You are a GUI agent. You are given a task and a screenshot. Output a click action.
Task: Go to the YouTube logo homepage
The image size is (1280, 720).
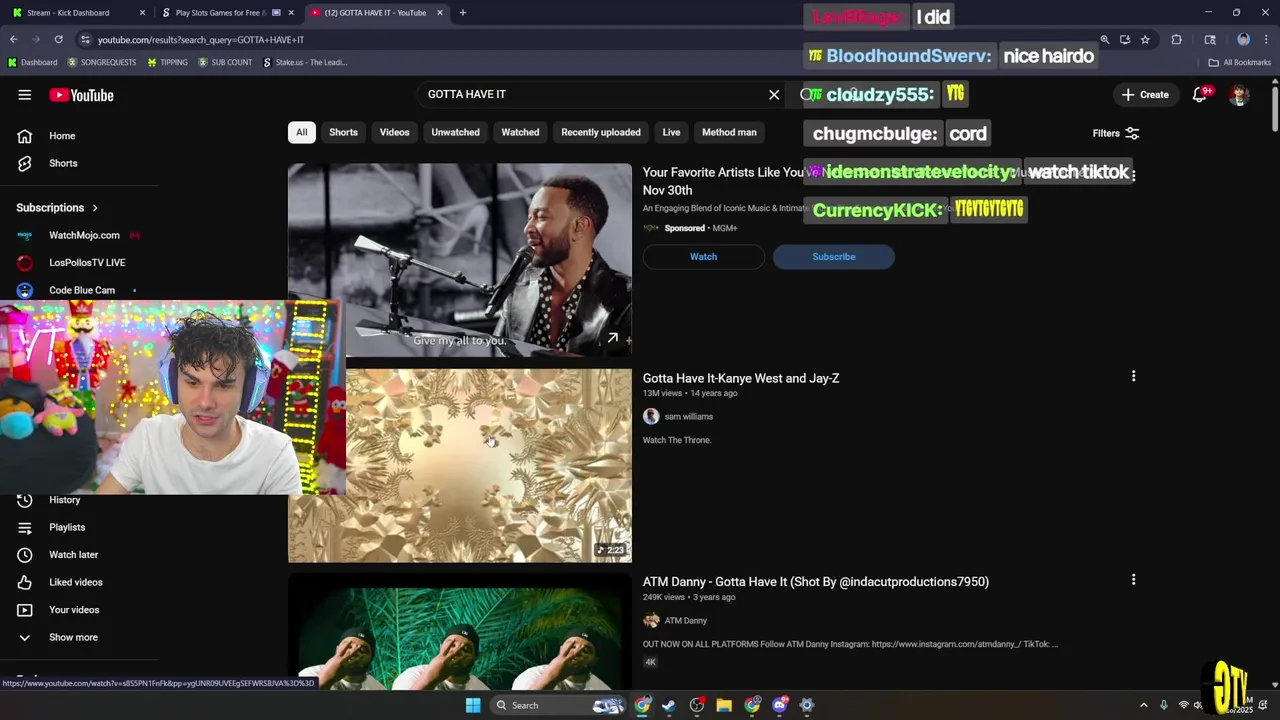pyautogui.click(x=82, y=95)
